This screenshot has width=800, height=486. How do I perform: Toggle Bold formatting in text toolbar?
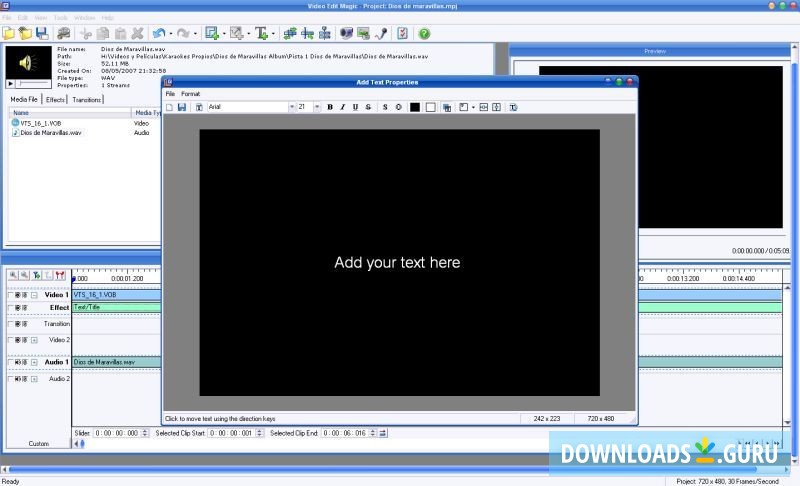click(x=330, y=107)
